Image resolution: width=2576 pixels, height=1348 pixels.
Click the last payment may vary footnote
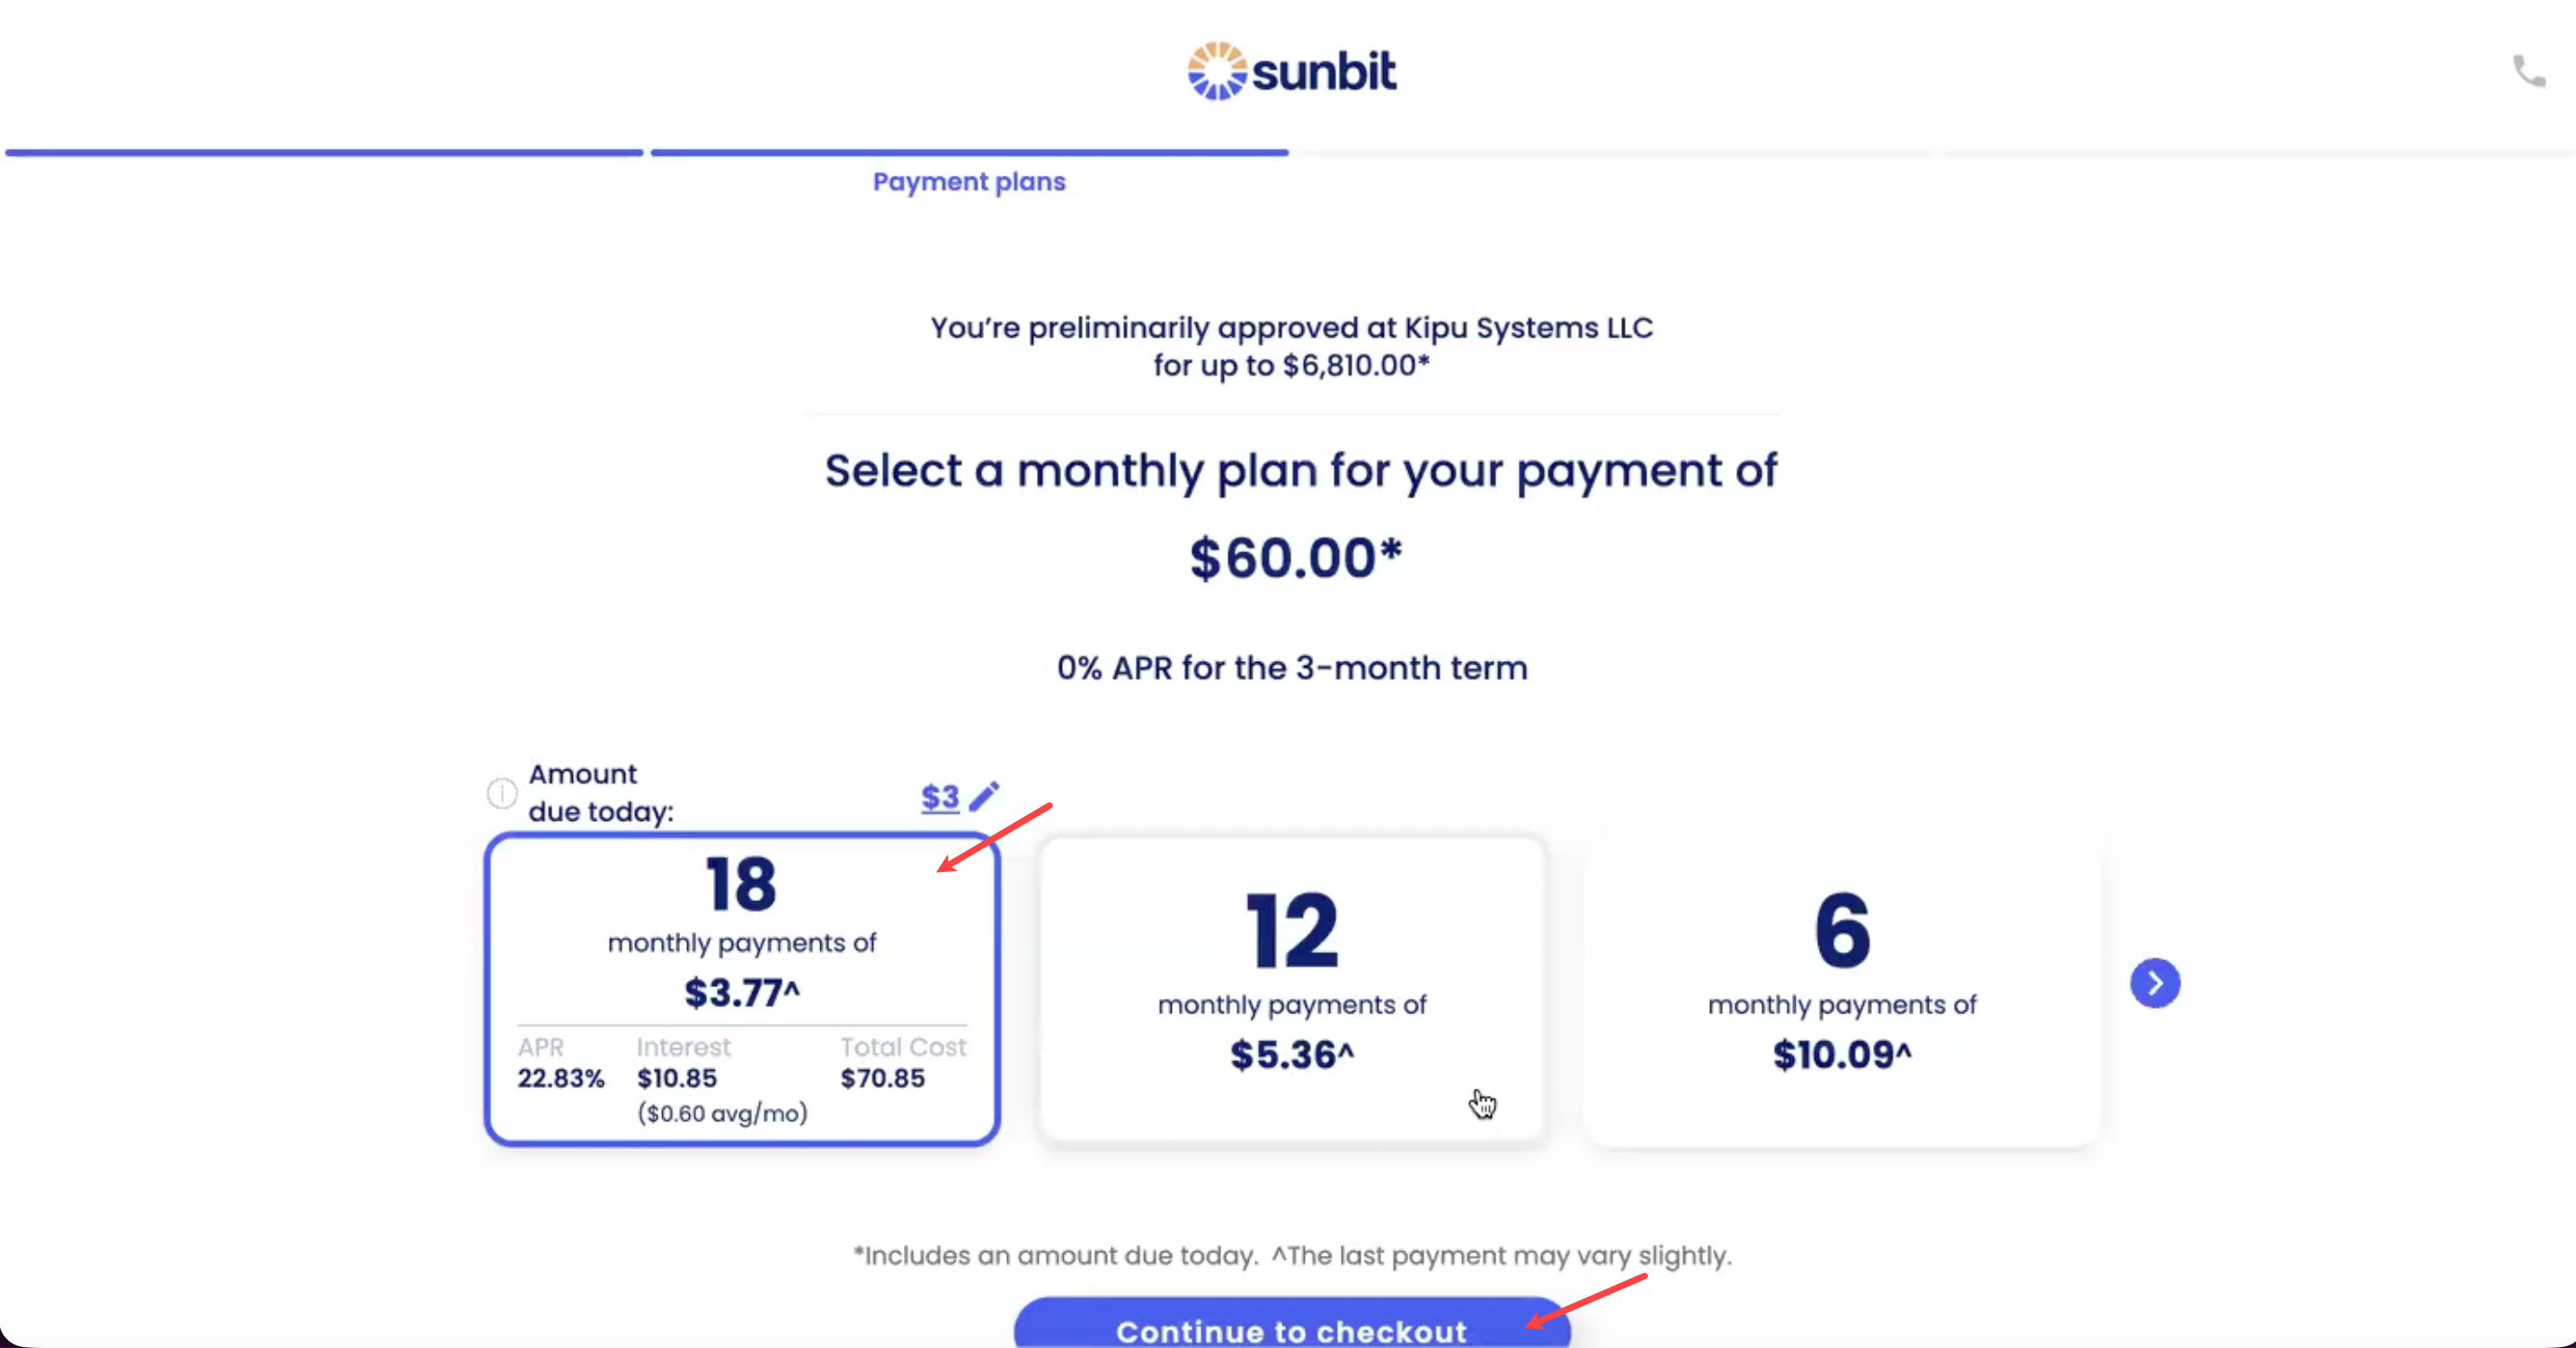pyautogui.click(x=1500, y=1255)
